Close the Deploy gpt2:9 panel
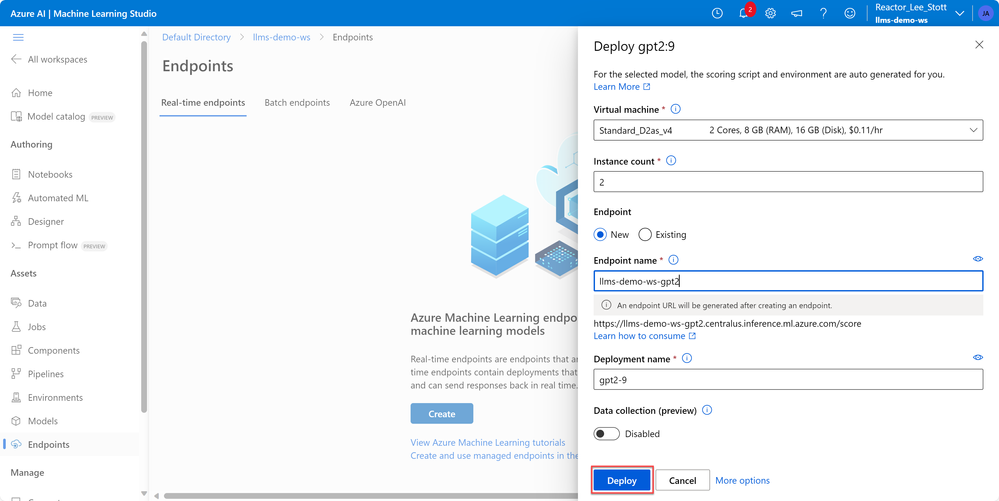 click(x=979, y=45)
